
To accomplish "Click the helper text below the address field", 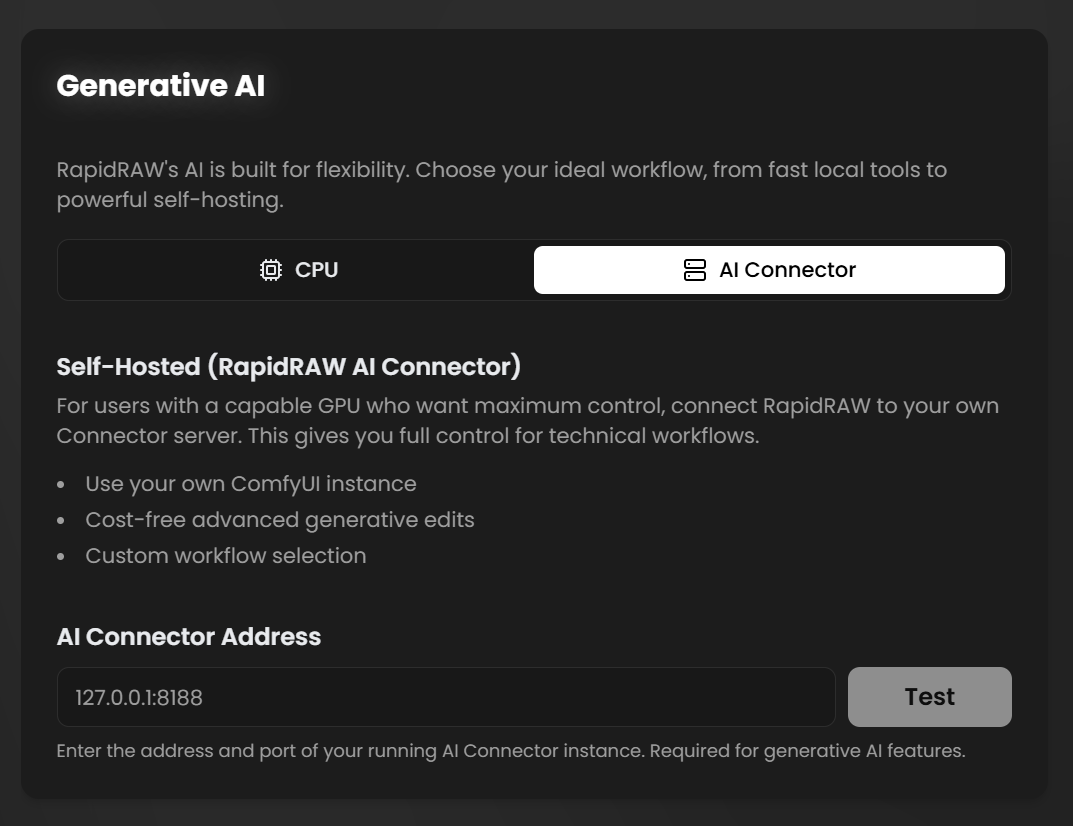I will [x=511, y=751].
